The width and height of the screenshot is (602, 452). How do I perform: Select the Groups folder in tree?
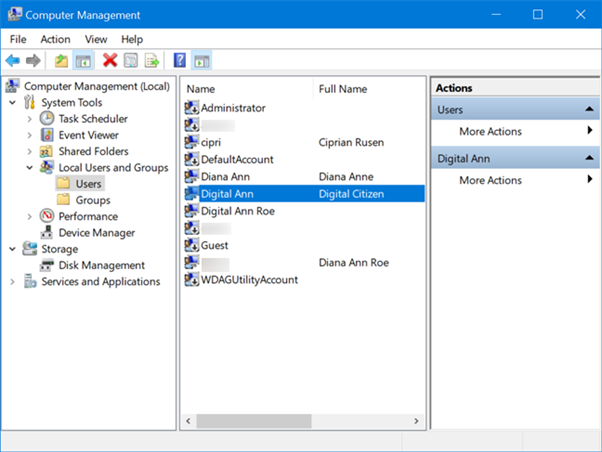pos(92,200)
